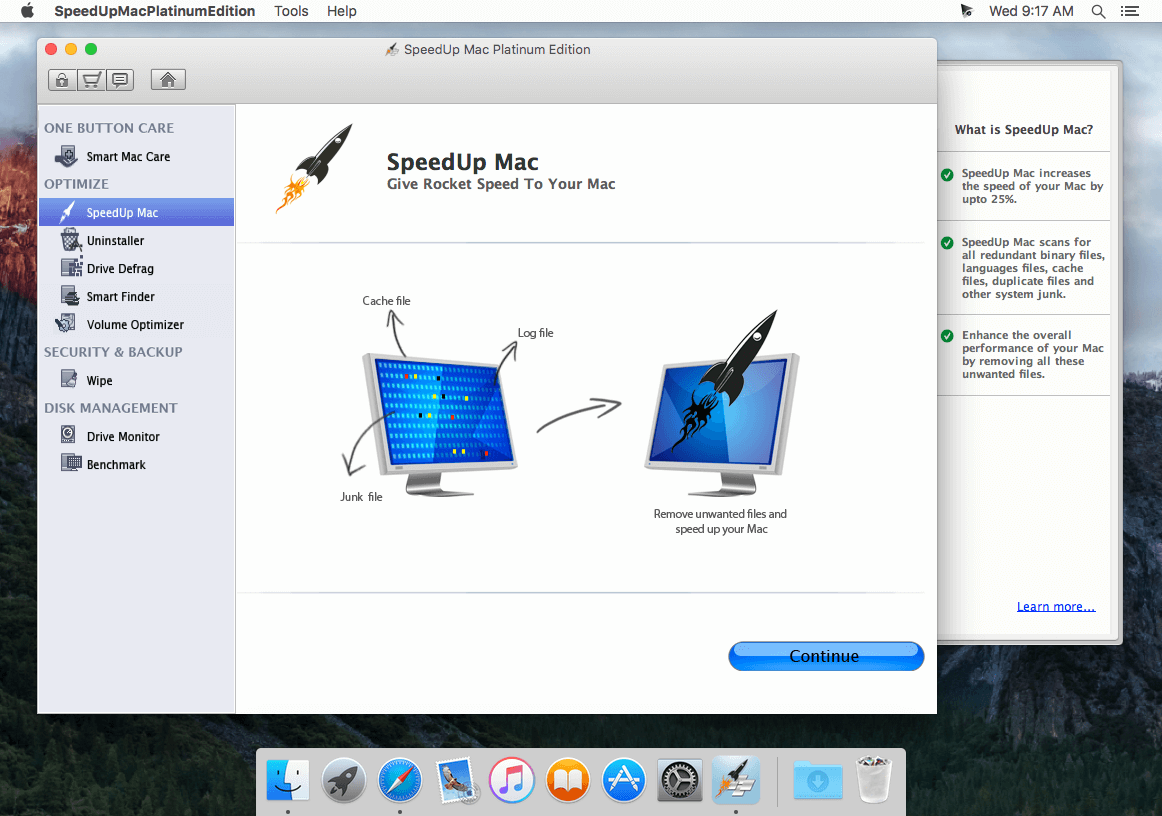
Task: Click the 'OPTIMIZE' section header
Action: pos(76,184)
